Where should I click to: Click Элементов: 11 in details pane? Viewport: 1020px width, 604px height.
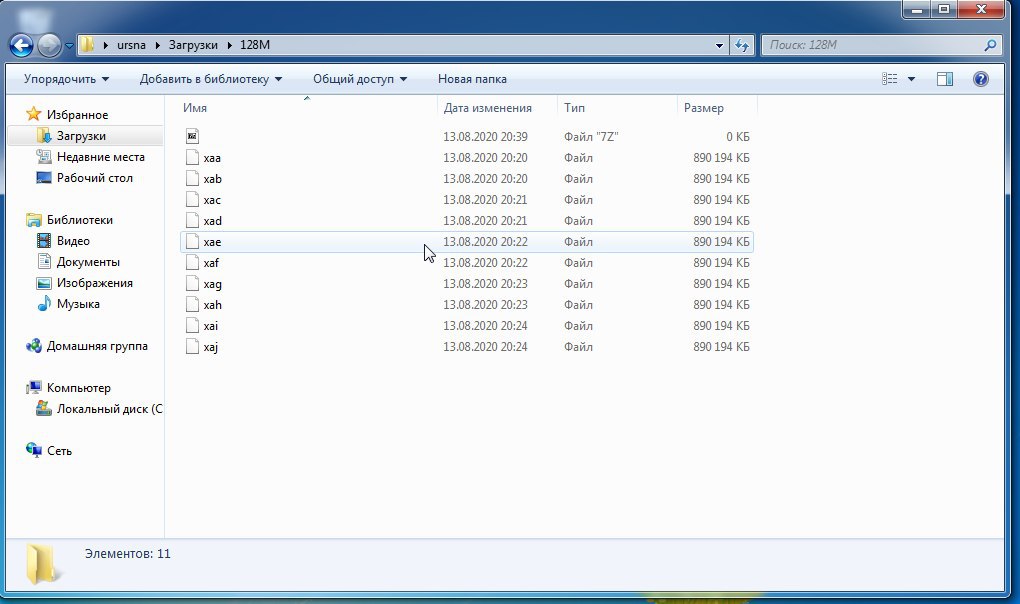[x=128, y=554]
